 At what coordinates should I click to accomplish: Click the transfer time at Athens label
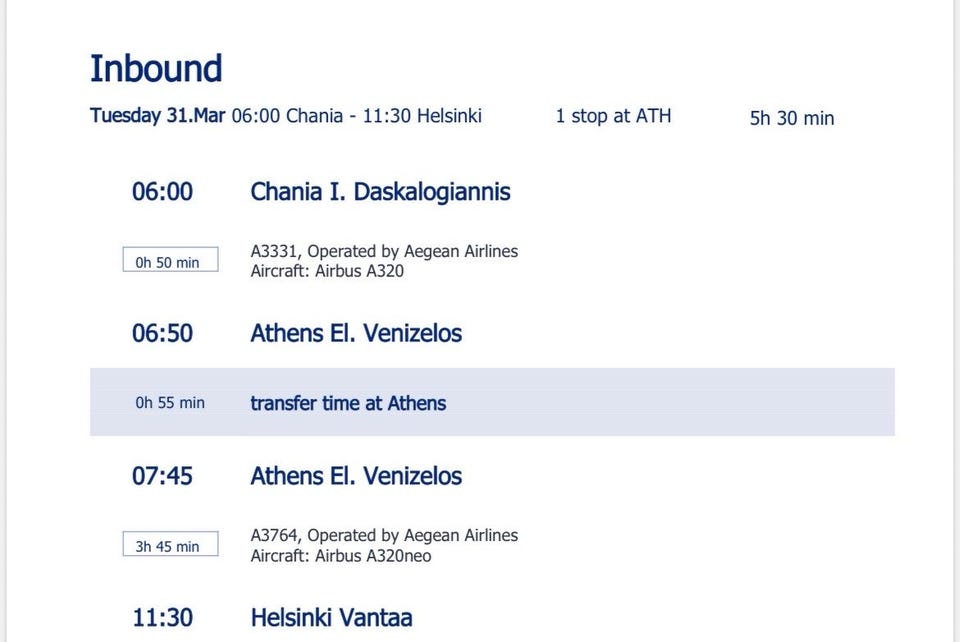pos(348,403)
